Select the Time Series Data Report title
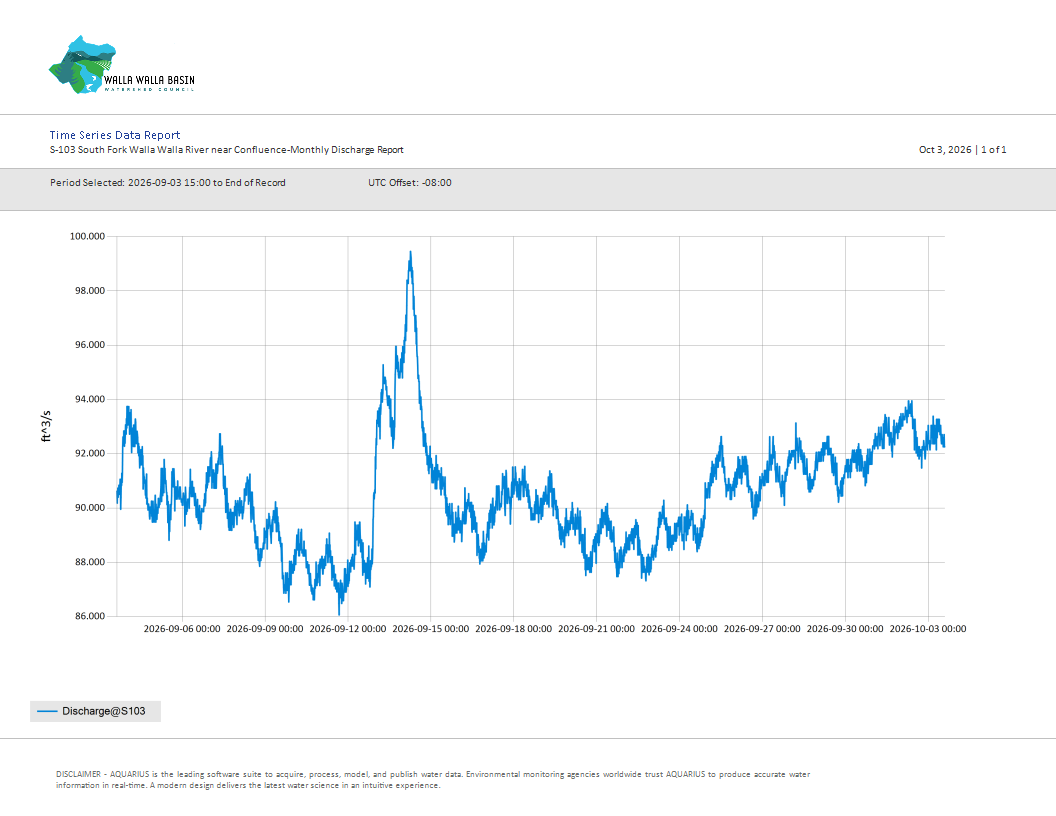This screenshot has height=816, width=1056. [x=115, y=135]
